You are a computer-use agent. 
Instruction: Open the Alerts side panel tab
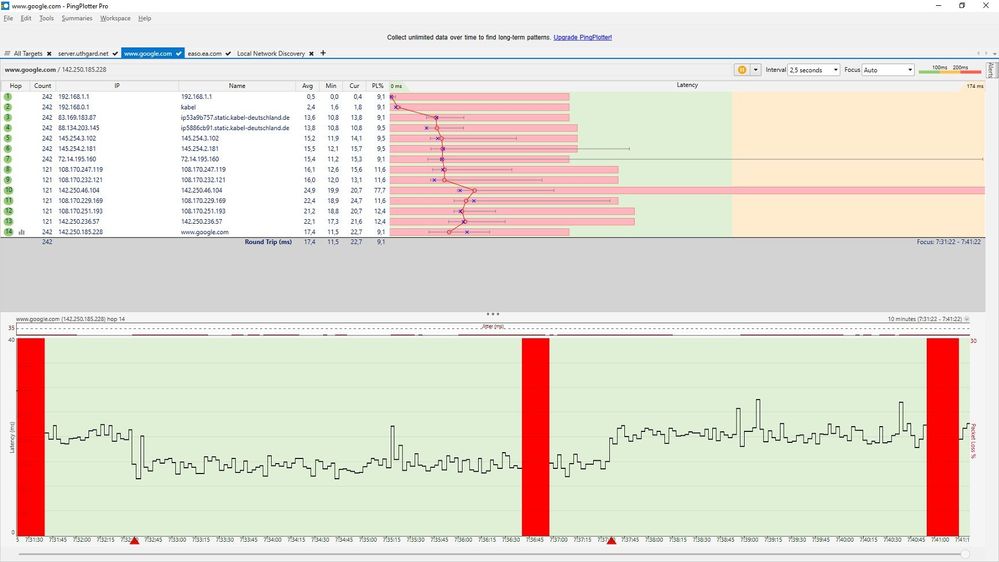pos(990,70)
